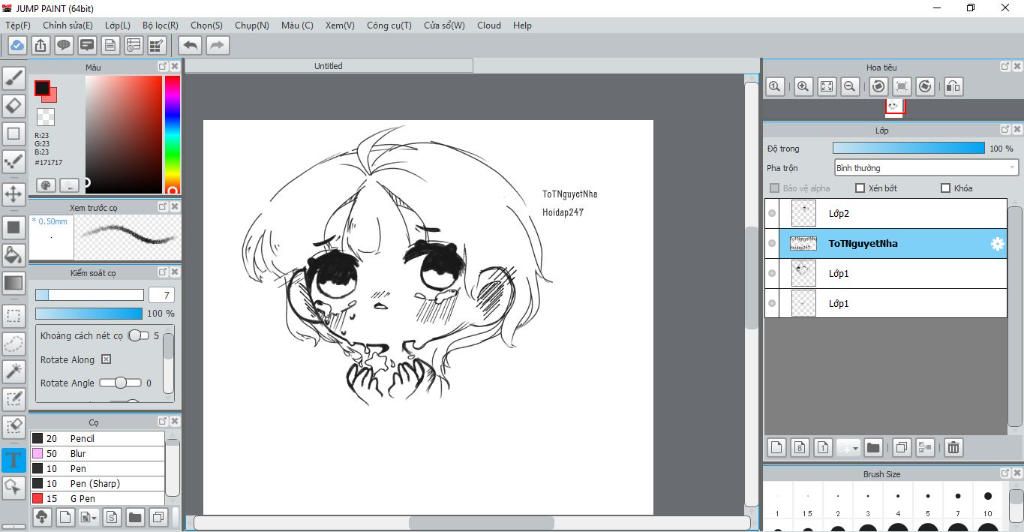The height and width of the screenshot is (532, 1024).
Task: Select the Pen (Sharp) brush
Action: click(97, 484)
